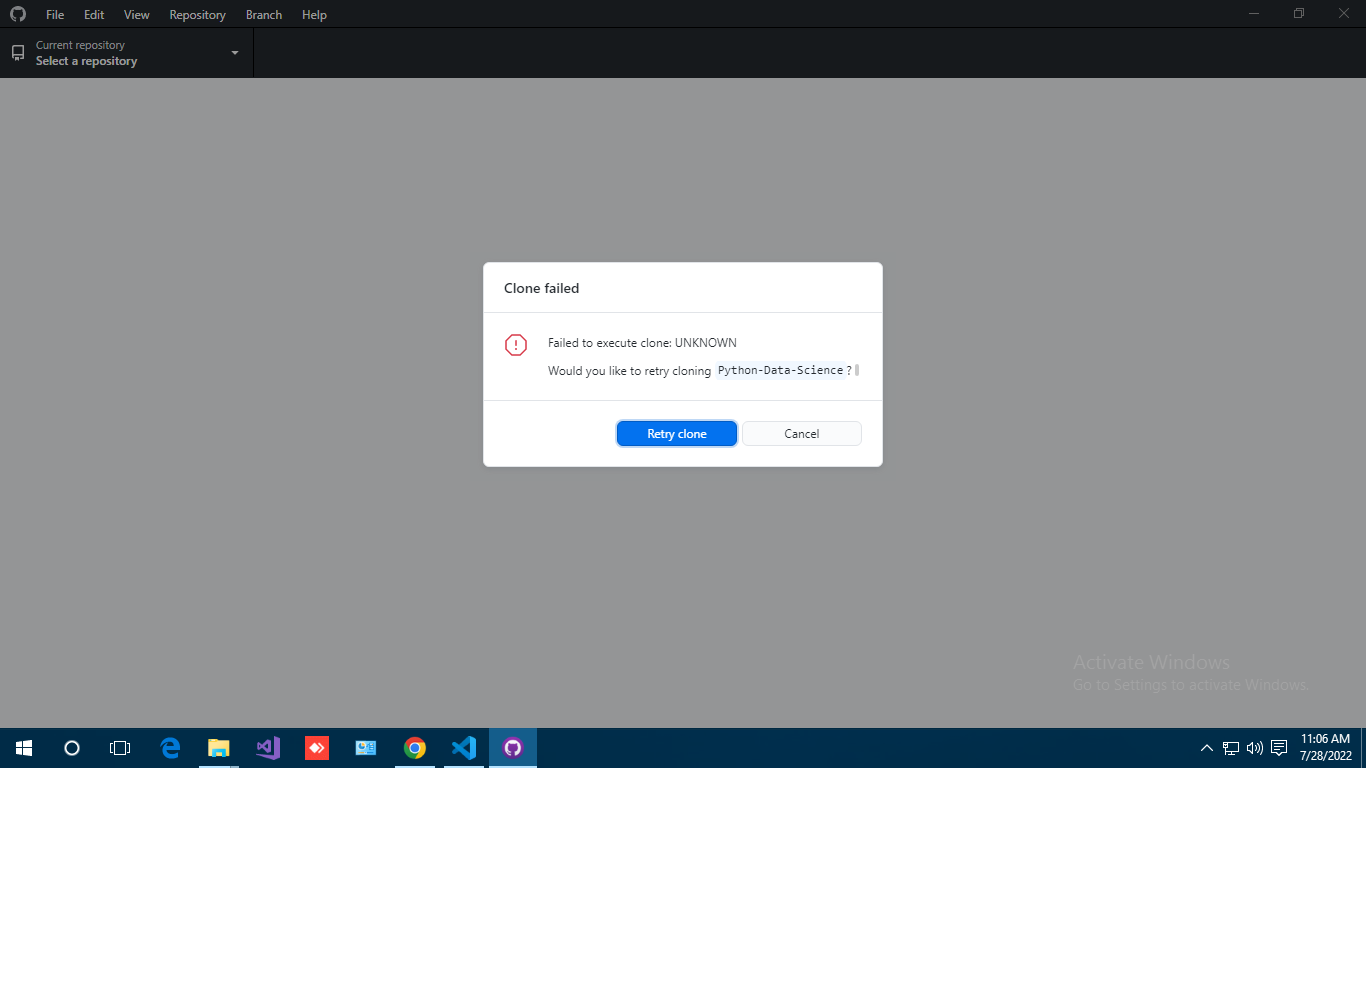Image resolution: width=1366 pixels, height=984 pixels.
Task: Click the red error icon in the dialog
Action: 515,344
